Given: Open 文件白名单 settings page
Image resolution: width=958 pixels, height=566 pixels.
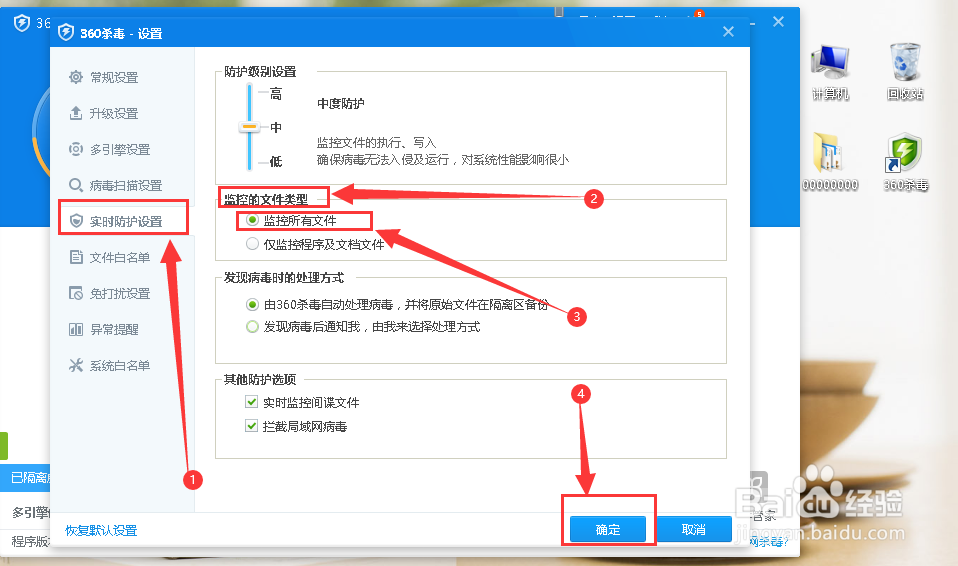Looking at the screenshot, I should (120, 258).
